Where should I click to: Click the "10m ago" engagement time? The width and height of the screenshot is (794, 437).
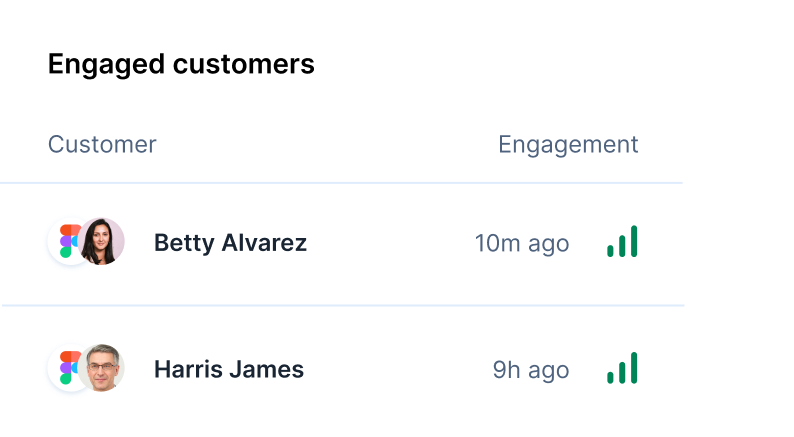(522, 243)
